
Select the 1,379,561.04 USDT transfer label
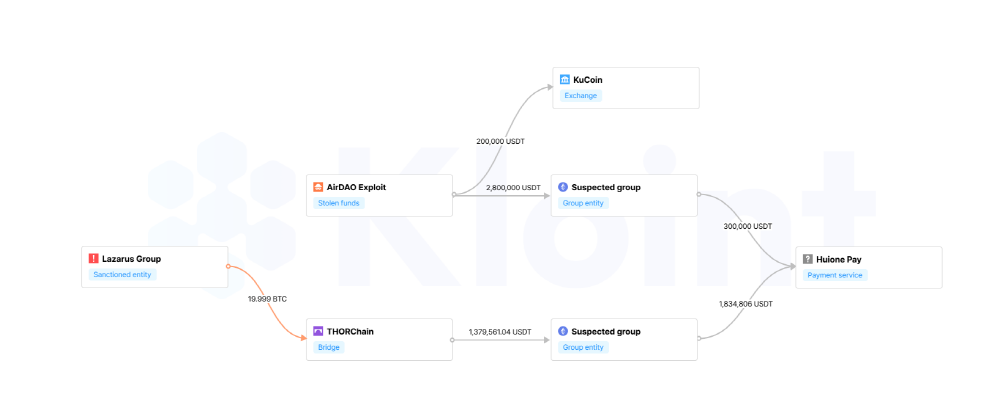500,332
